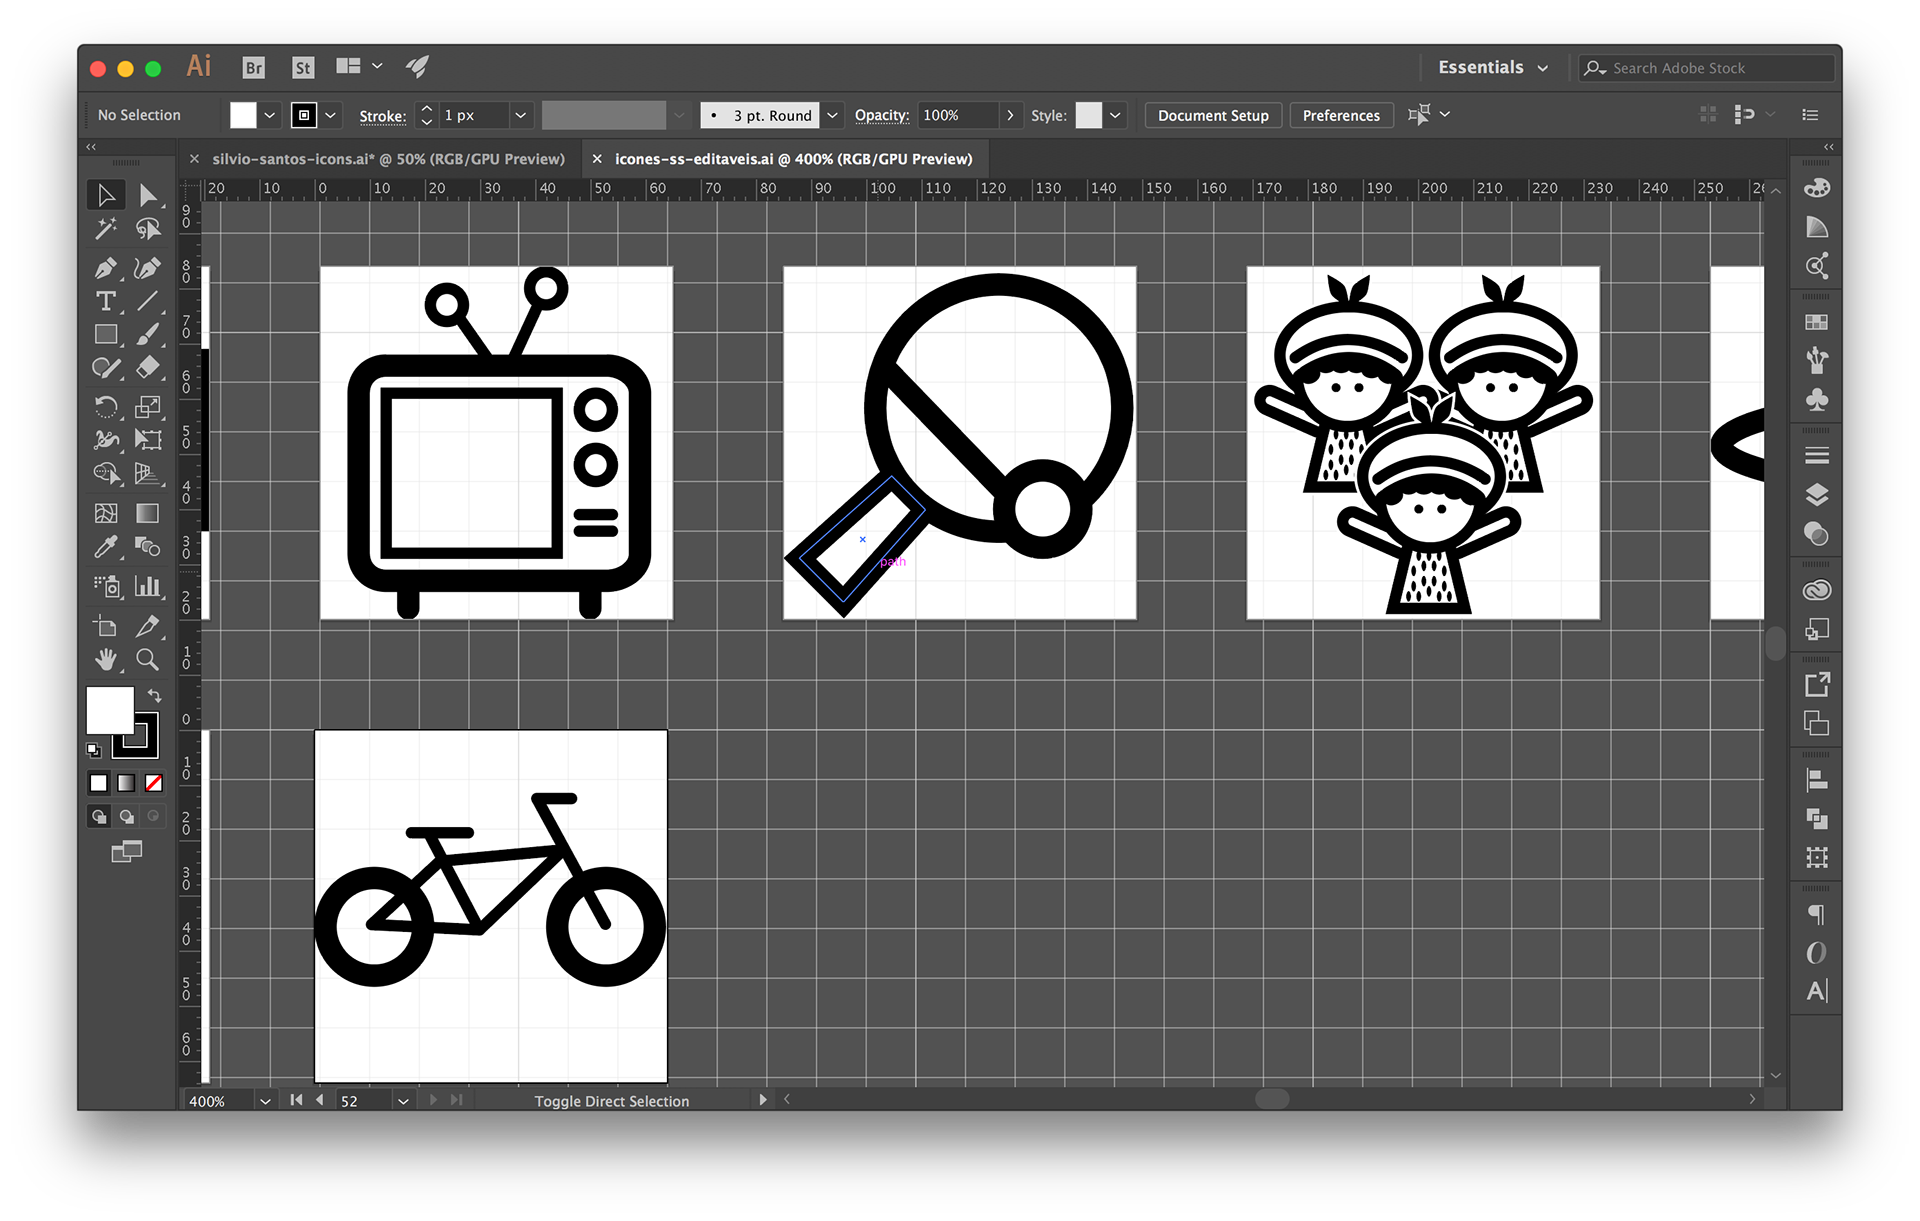1920x1221 pixels.
Task: Switch to silvio-santos-icons.ai tab
Action: (x=388, y=159)
